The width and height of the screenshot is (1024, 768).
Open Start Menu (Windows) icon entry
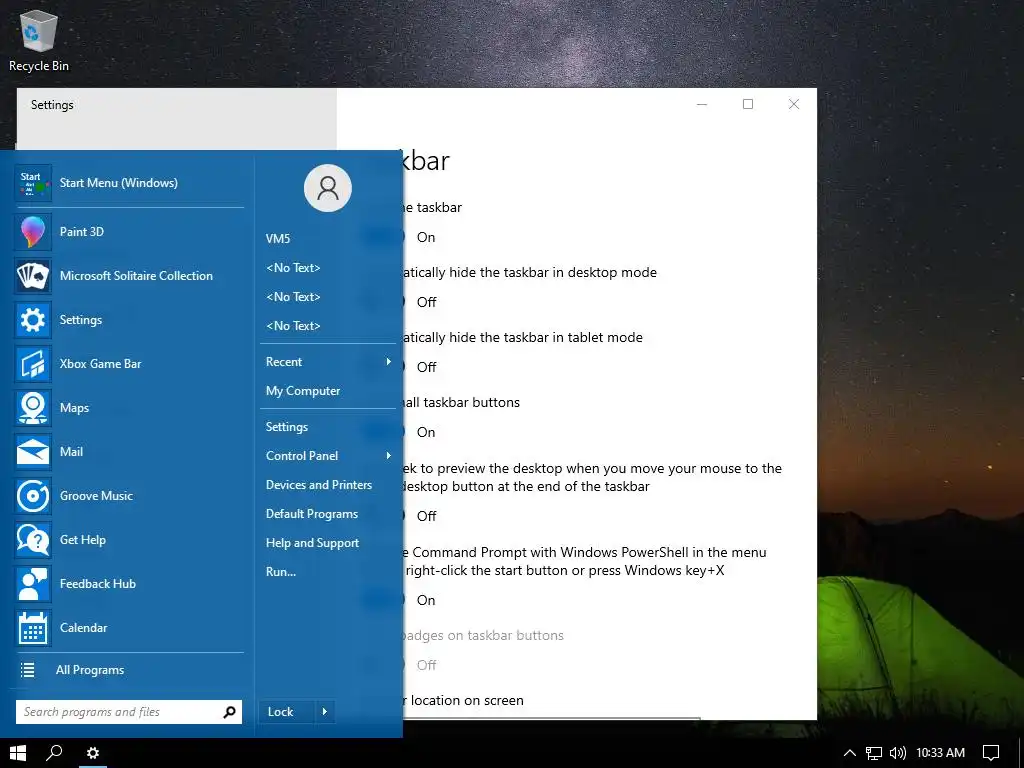point(33,183)
